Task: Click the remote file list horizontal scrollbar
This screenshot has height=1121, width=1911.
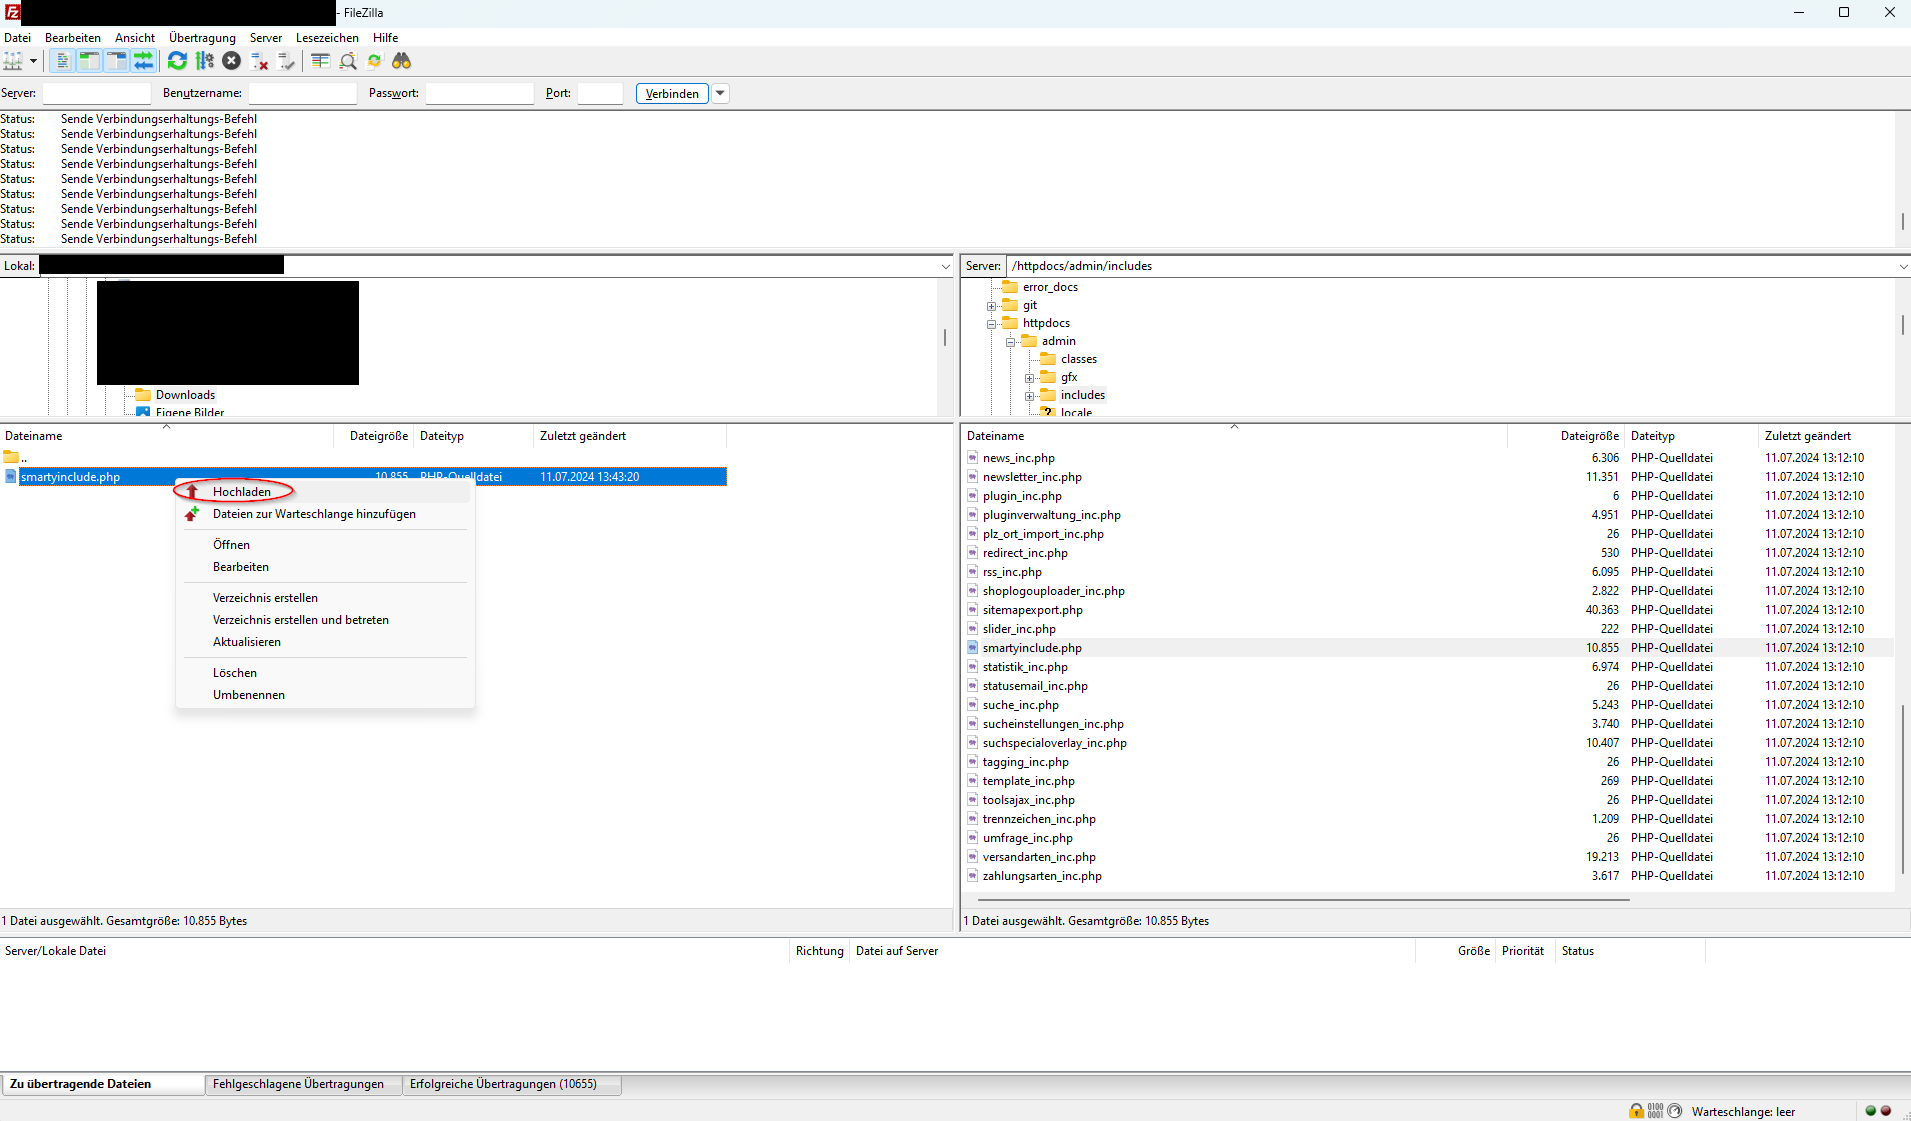Action: pos(1300,900)
